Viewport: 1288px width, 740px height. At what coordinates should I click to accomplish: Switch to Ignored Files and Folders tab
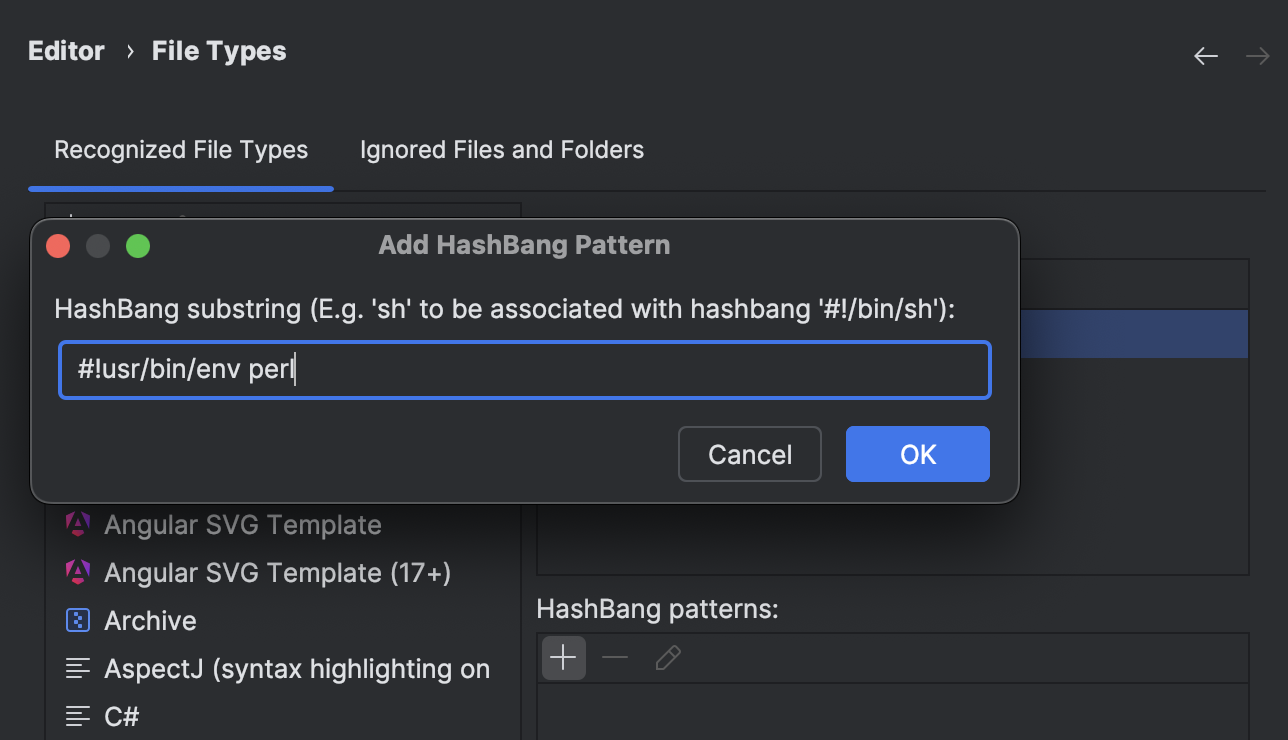click(501, 149)
